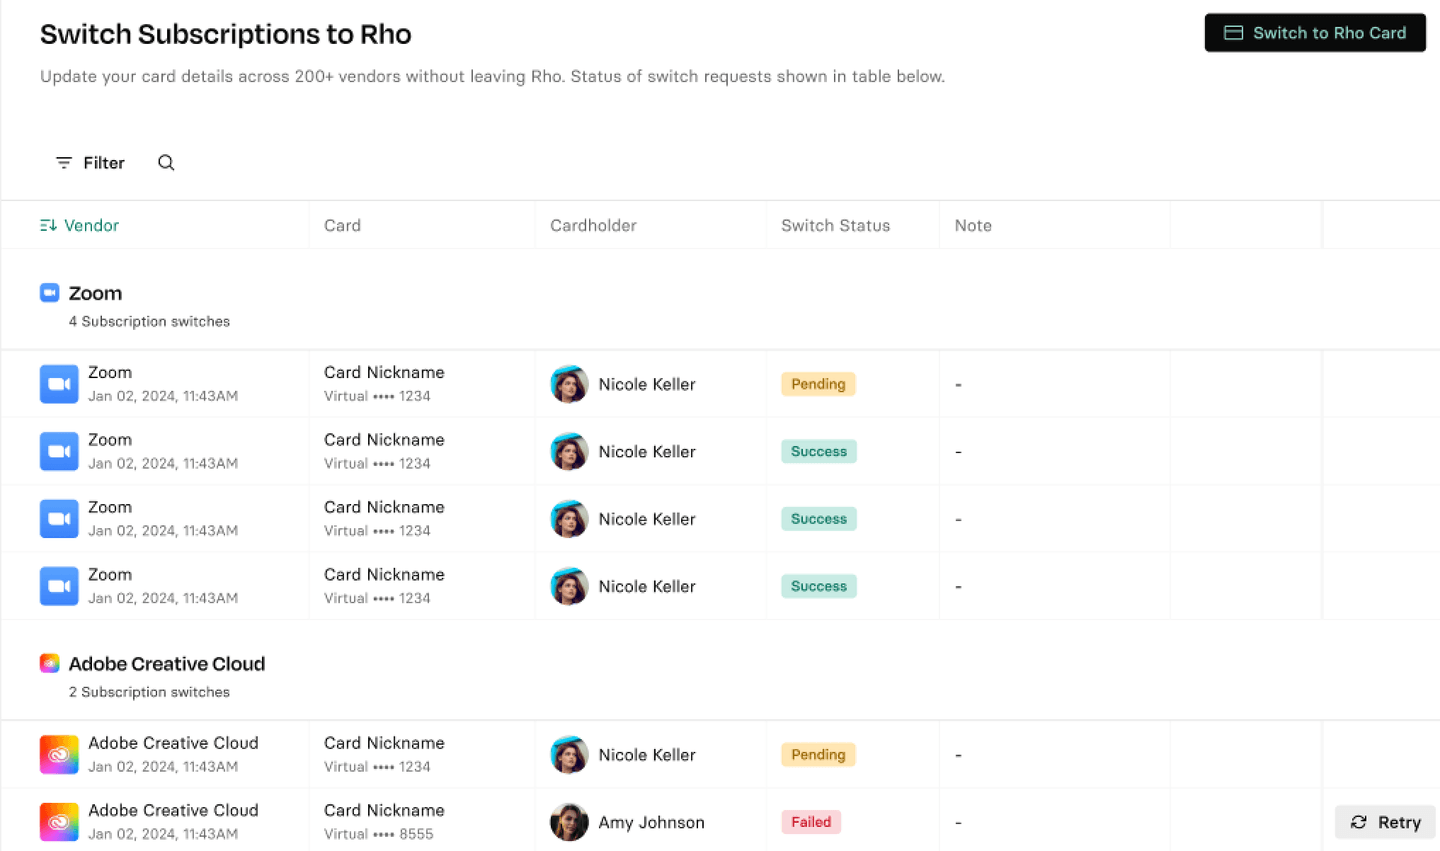
Task: Open the Filter options
Action: pos(90,163)
